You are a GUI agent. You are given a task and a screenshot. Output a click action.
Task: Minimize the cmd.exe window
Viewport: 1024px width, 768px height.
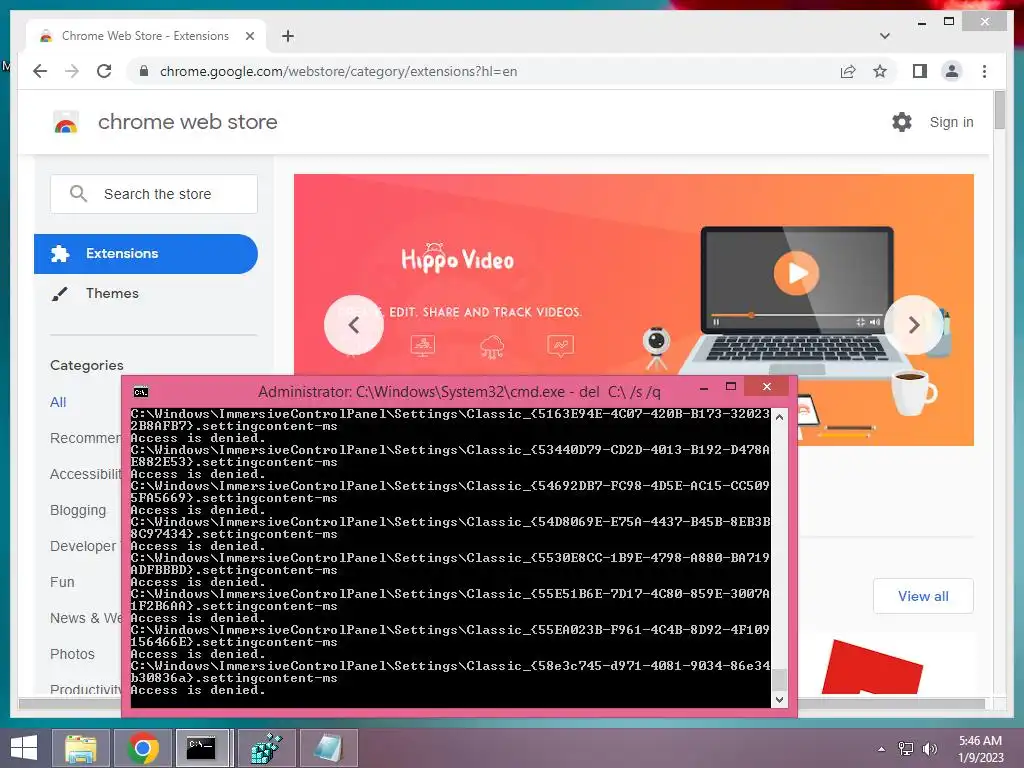703,388
